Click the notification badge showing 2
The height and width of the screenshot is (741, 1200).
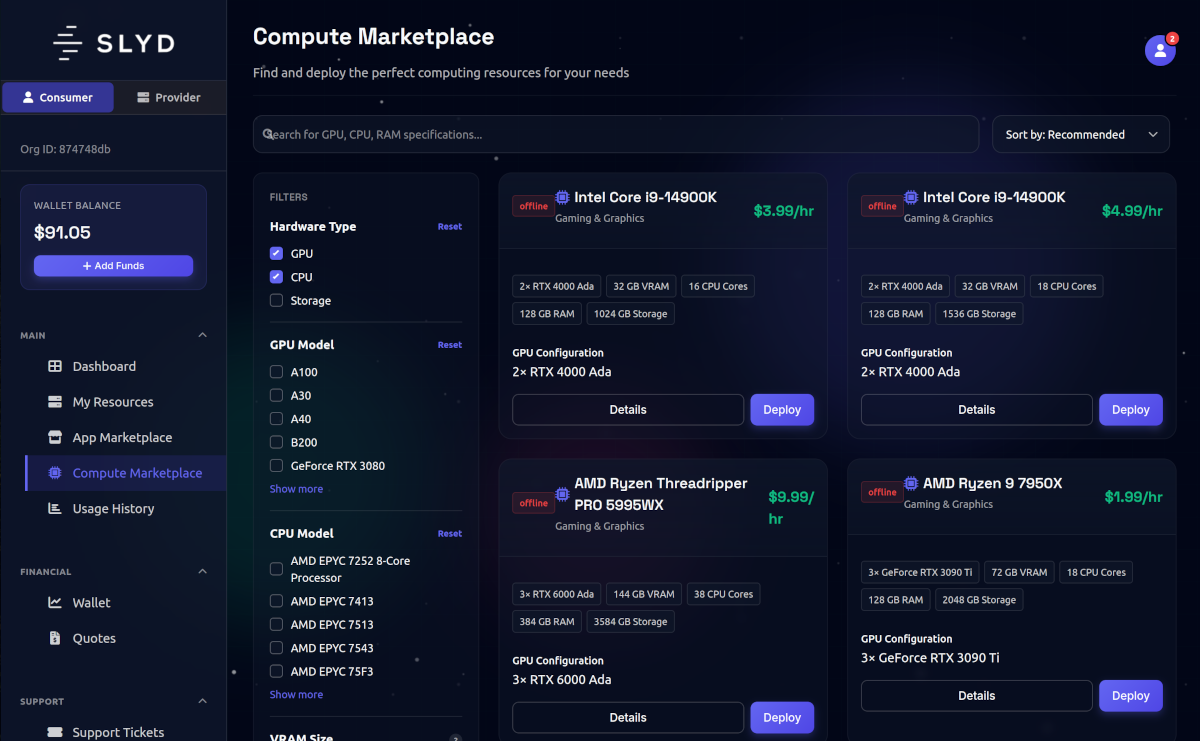click(x=1172, y=38)
